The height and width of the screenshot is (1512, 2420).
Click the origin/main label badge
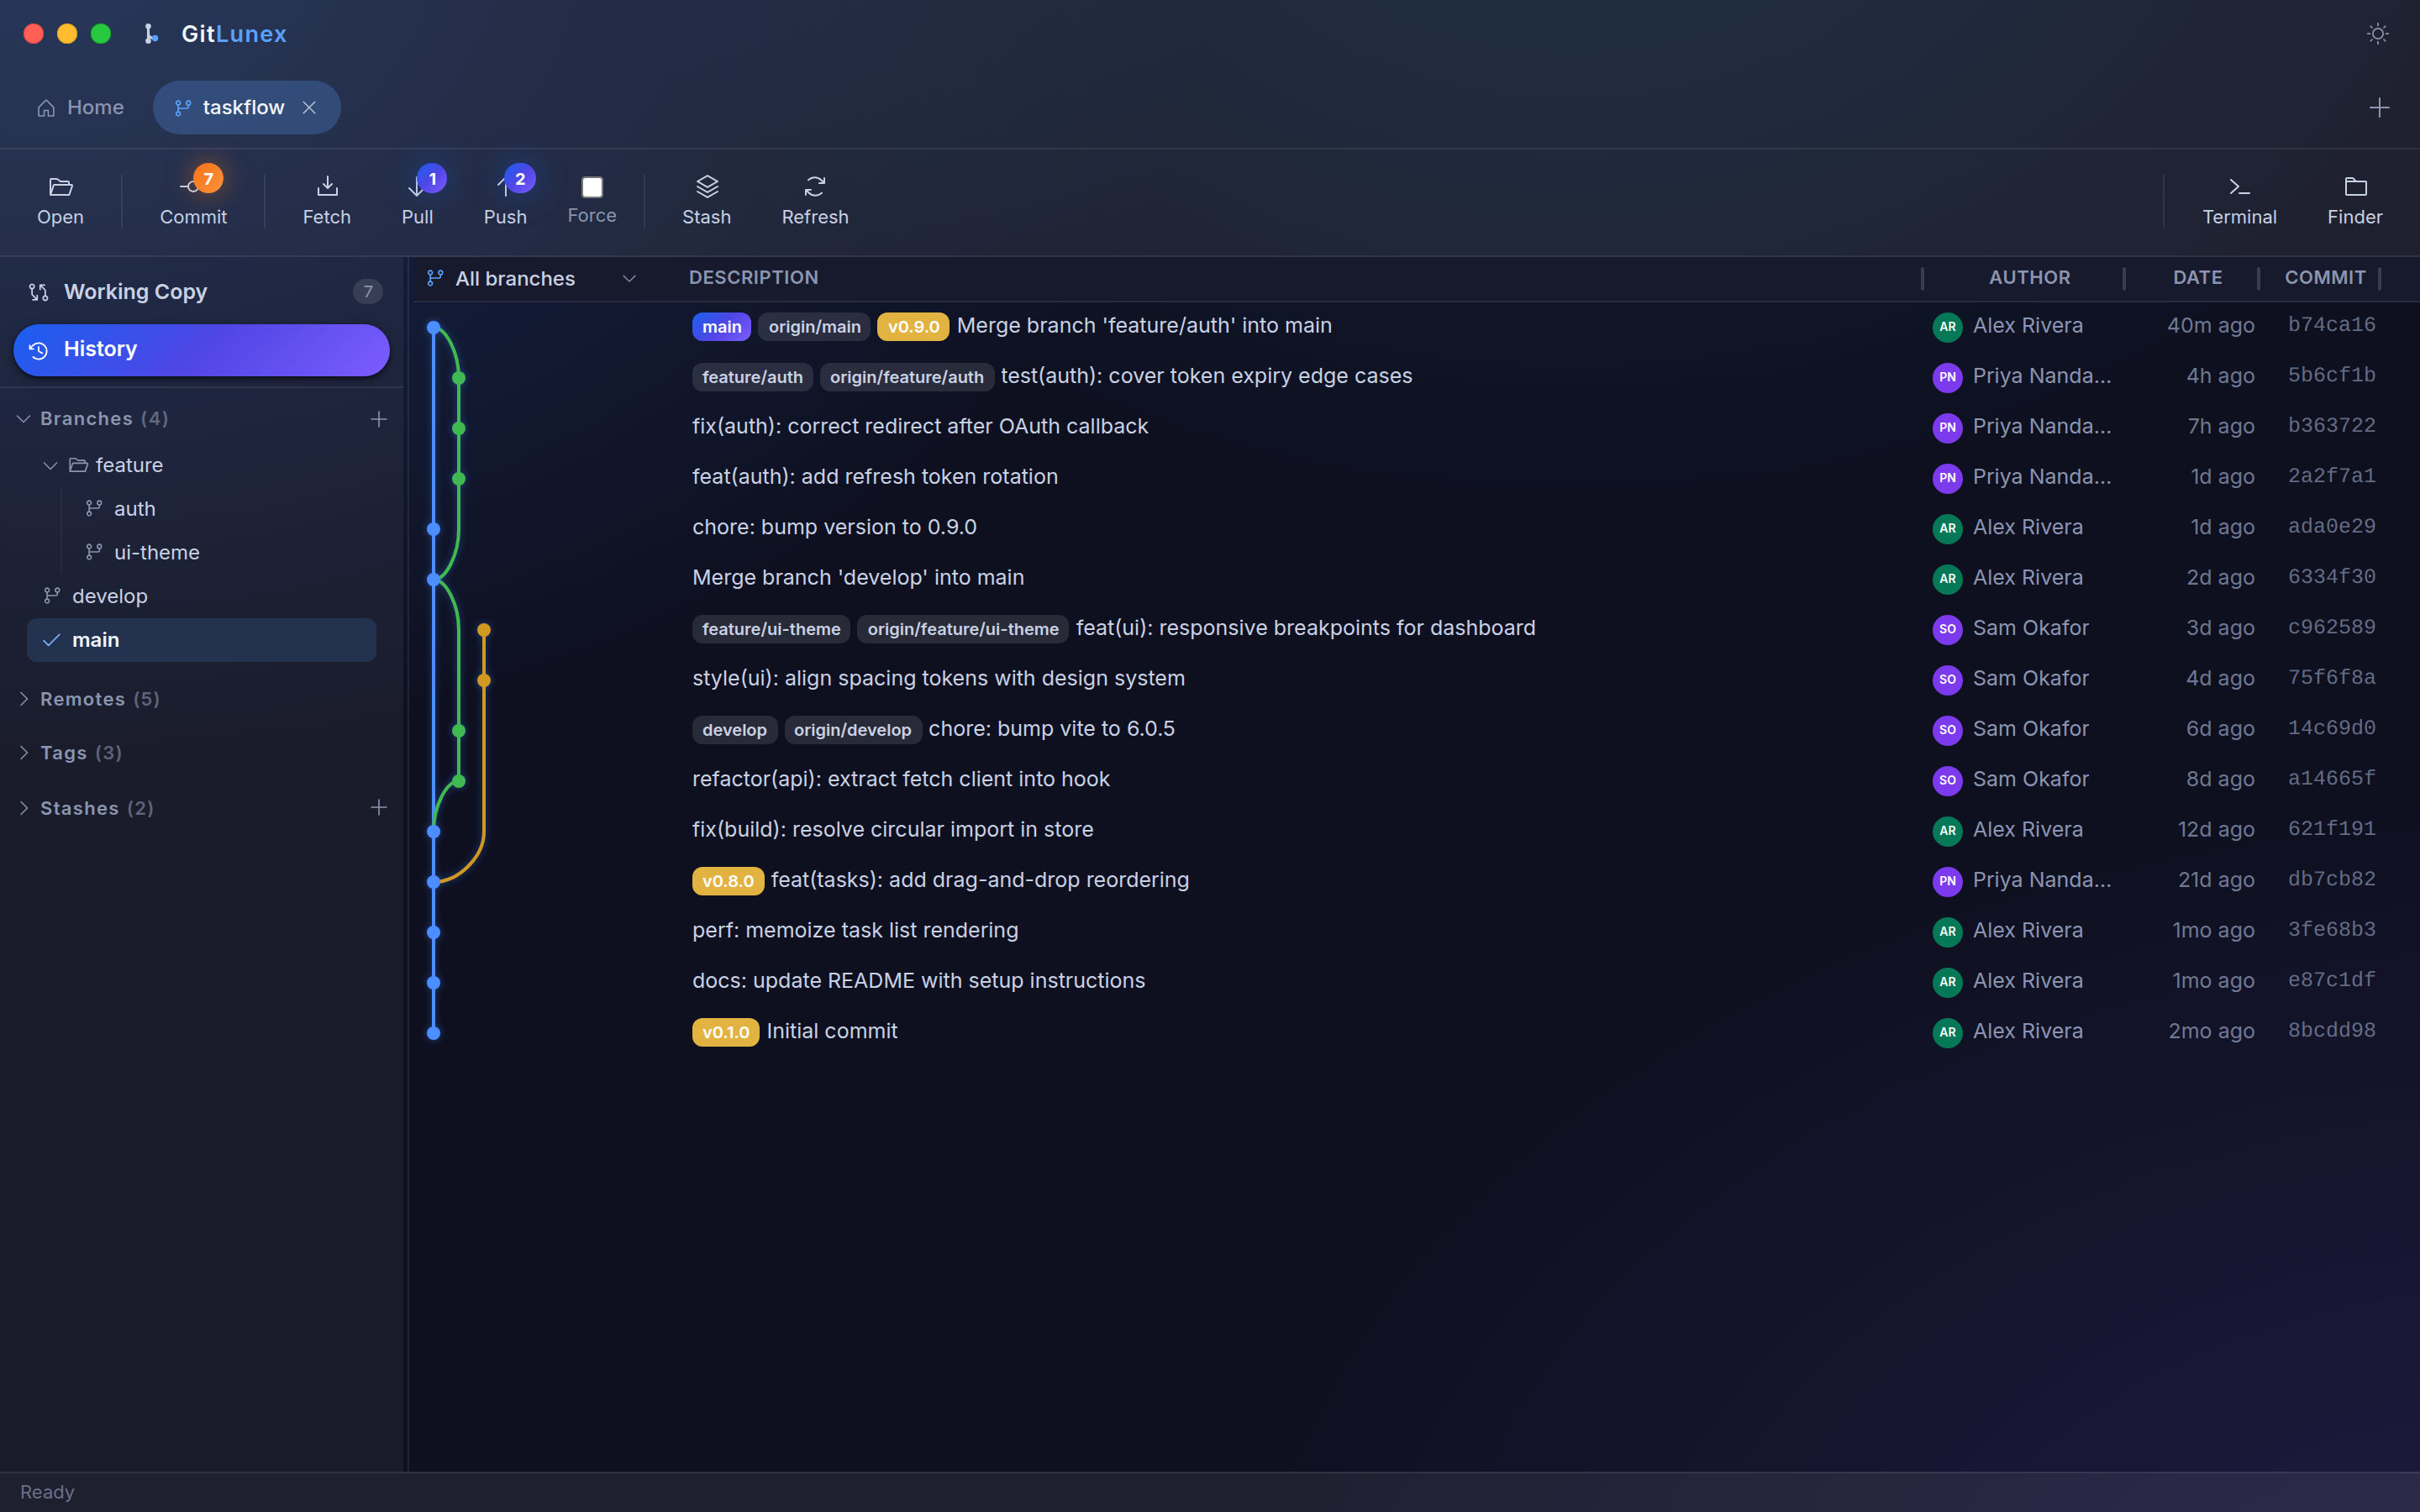tap(814, 326)
